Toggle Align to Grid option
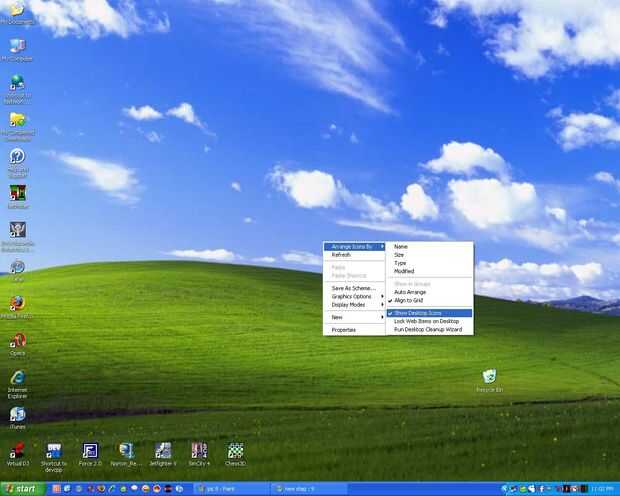The width and height of the screenshot is (620, 496). pos(429,301)
